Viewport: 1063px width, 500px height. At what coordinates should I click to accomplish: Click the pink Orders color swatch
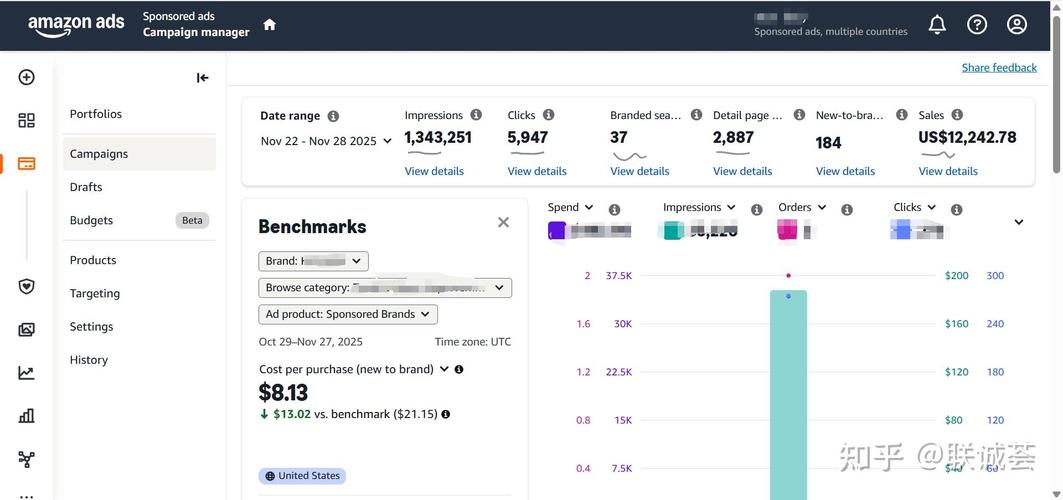point(787,231)
